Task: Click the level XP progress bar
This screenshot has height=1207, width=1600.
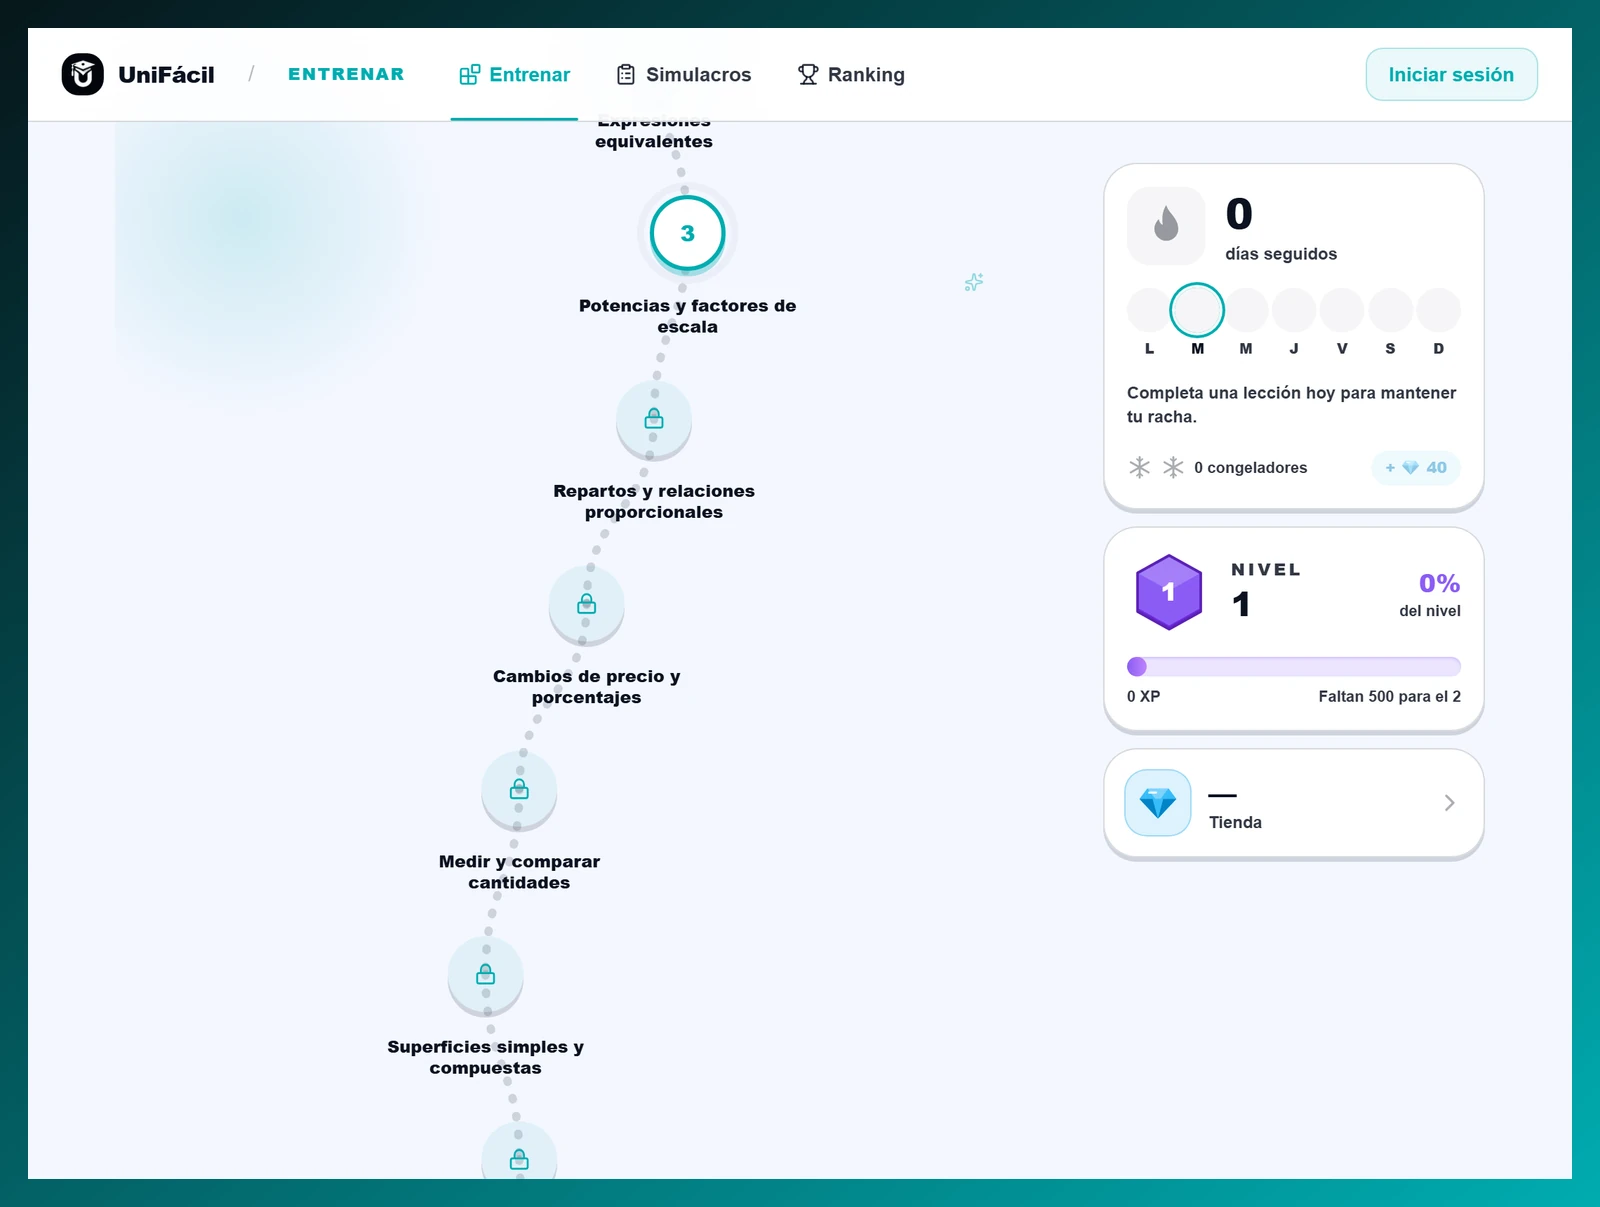Action: pos(1294,667)
